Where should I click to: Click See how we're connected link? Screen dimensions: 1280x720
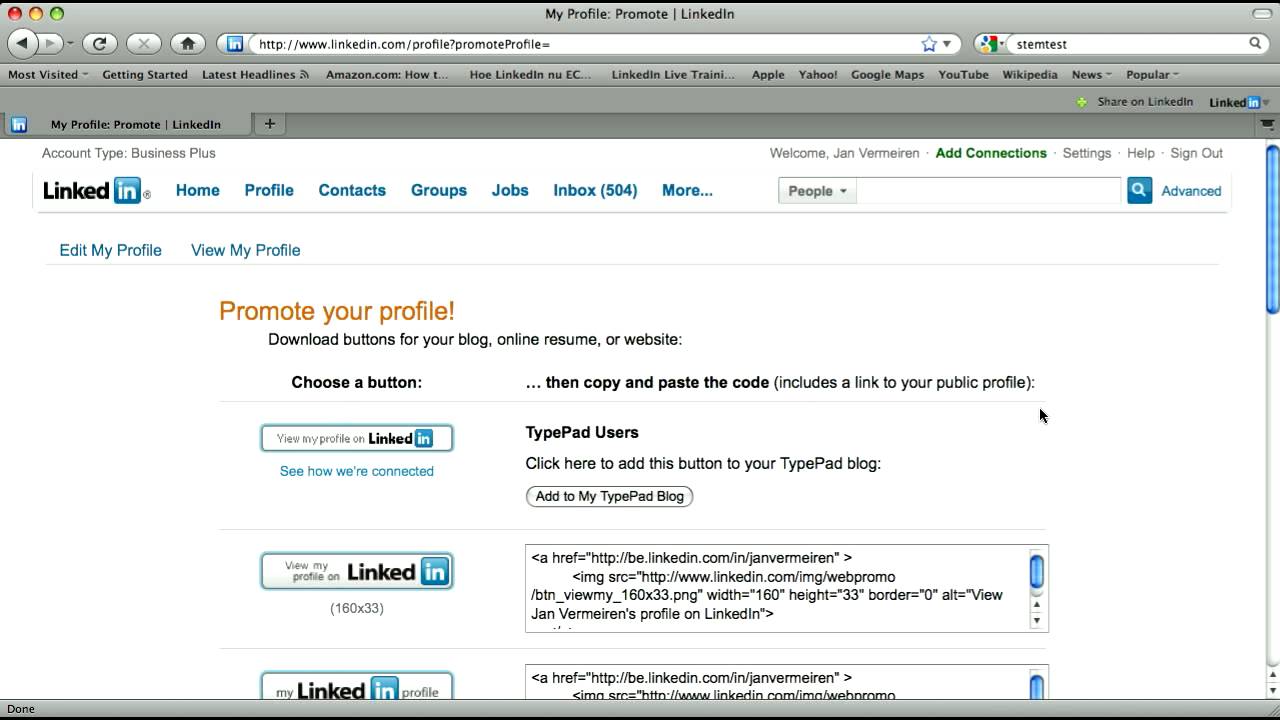click(357, 471)
